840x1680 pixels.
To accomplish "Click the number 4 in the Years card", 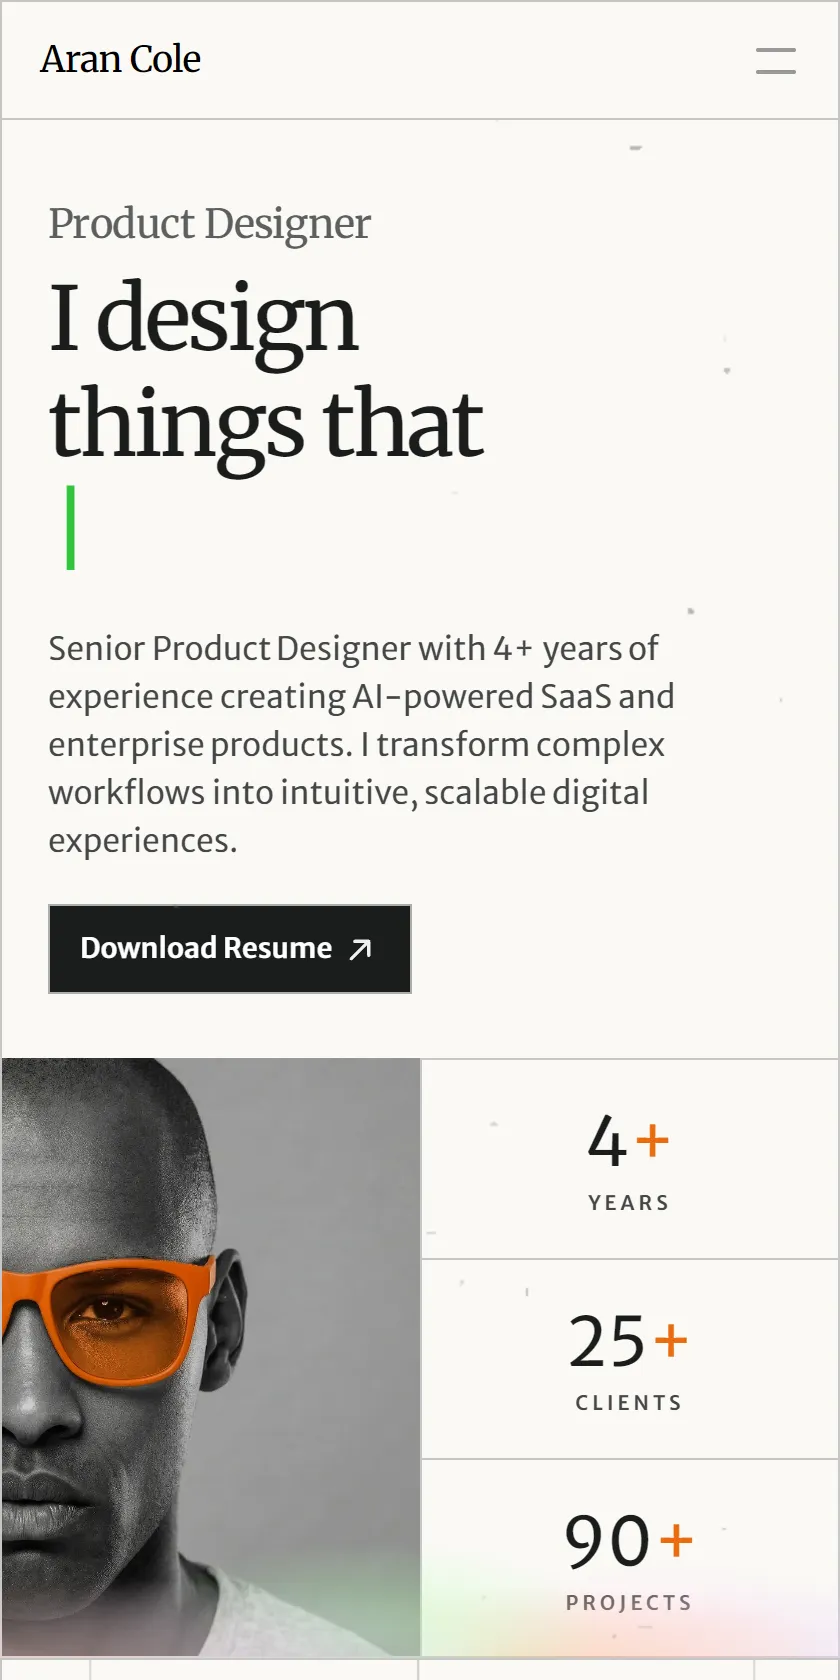I will tap(607, 1141).
